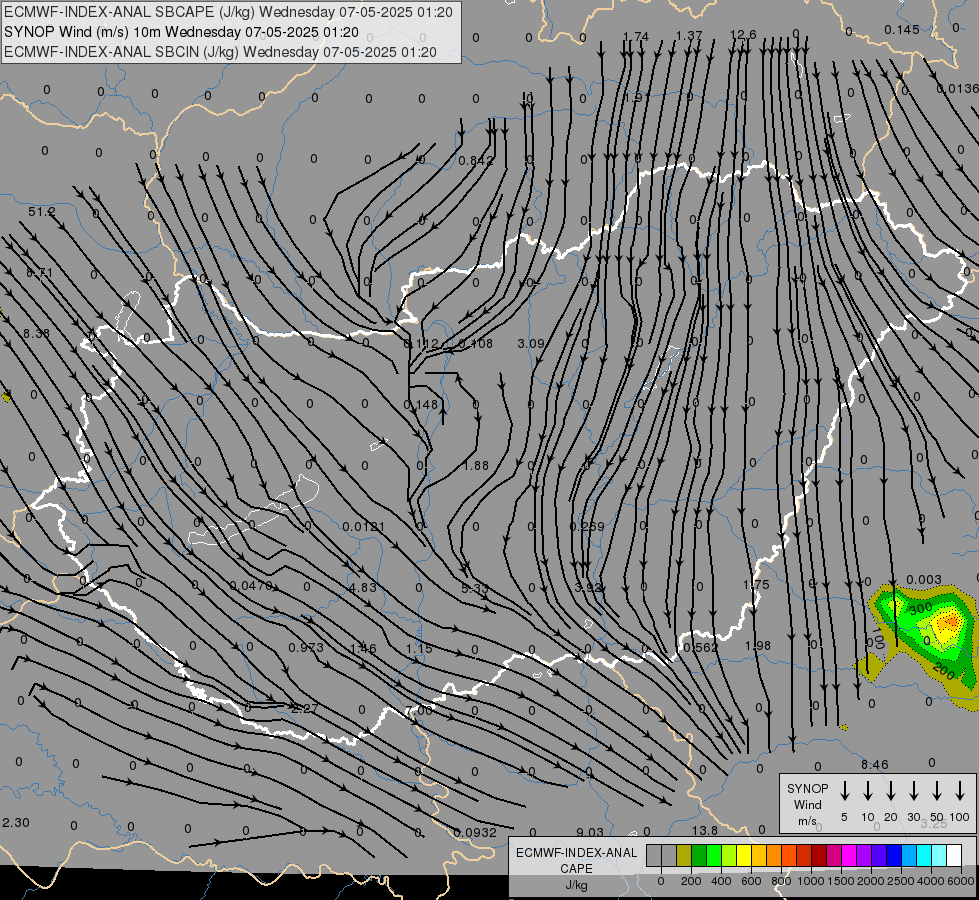Click the SYNOP Wind 10m title line
Viewport: 979px width, 900px height.
click(x=182, y=32)
